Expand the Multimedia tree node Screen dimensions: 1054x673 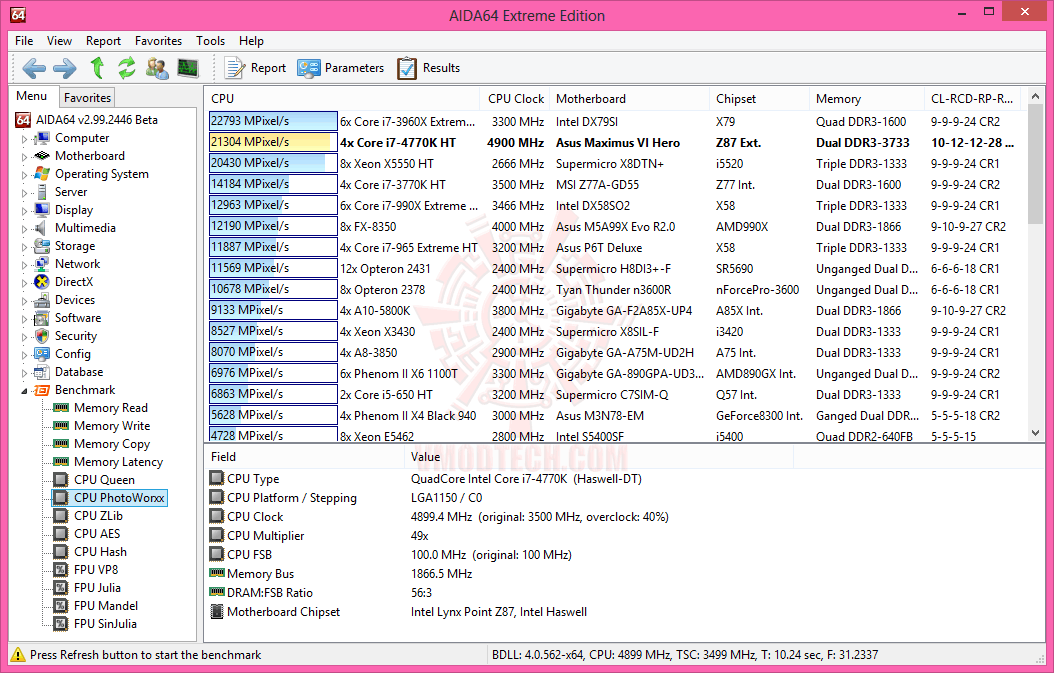[25, 229]
